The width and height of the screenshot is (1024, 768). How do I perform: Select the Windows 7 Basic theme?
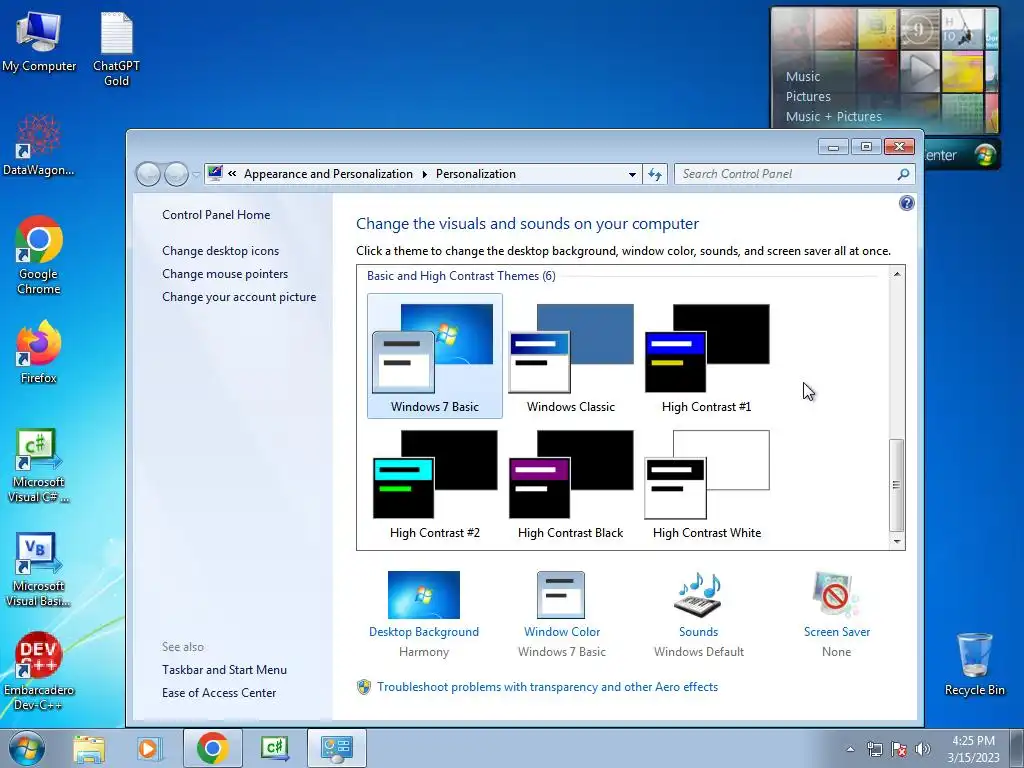(434, 356)
